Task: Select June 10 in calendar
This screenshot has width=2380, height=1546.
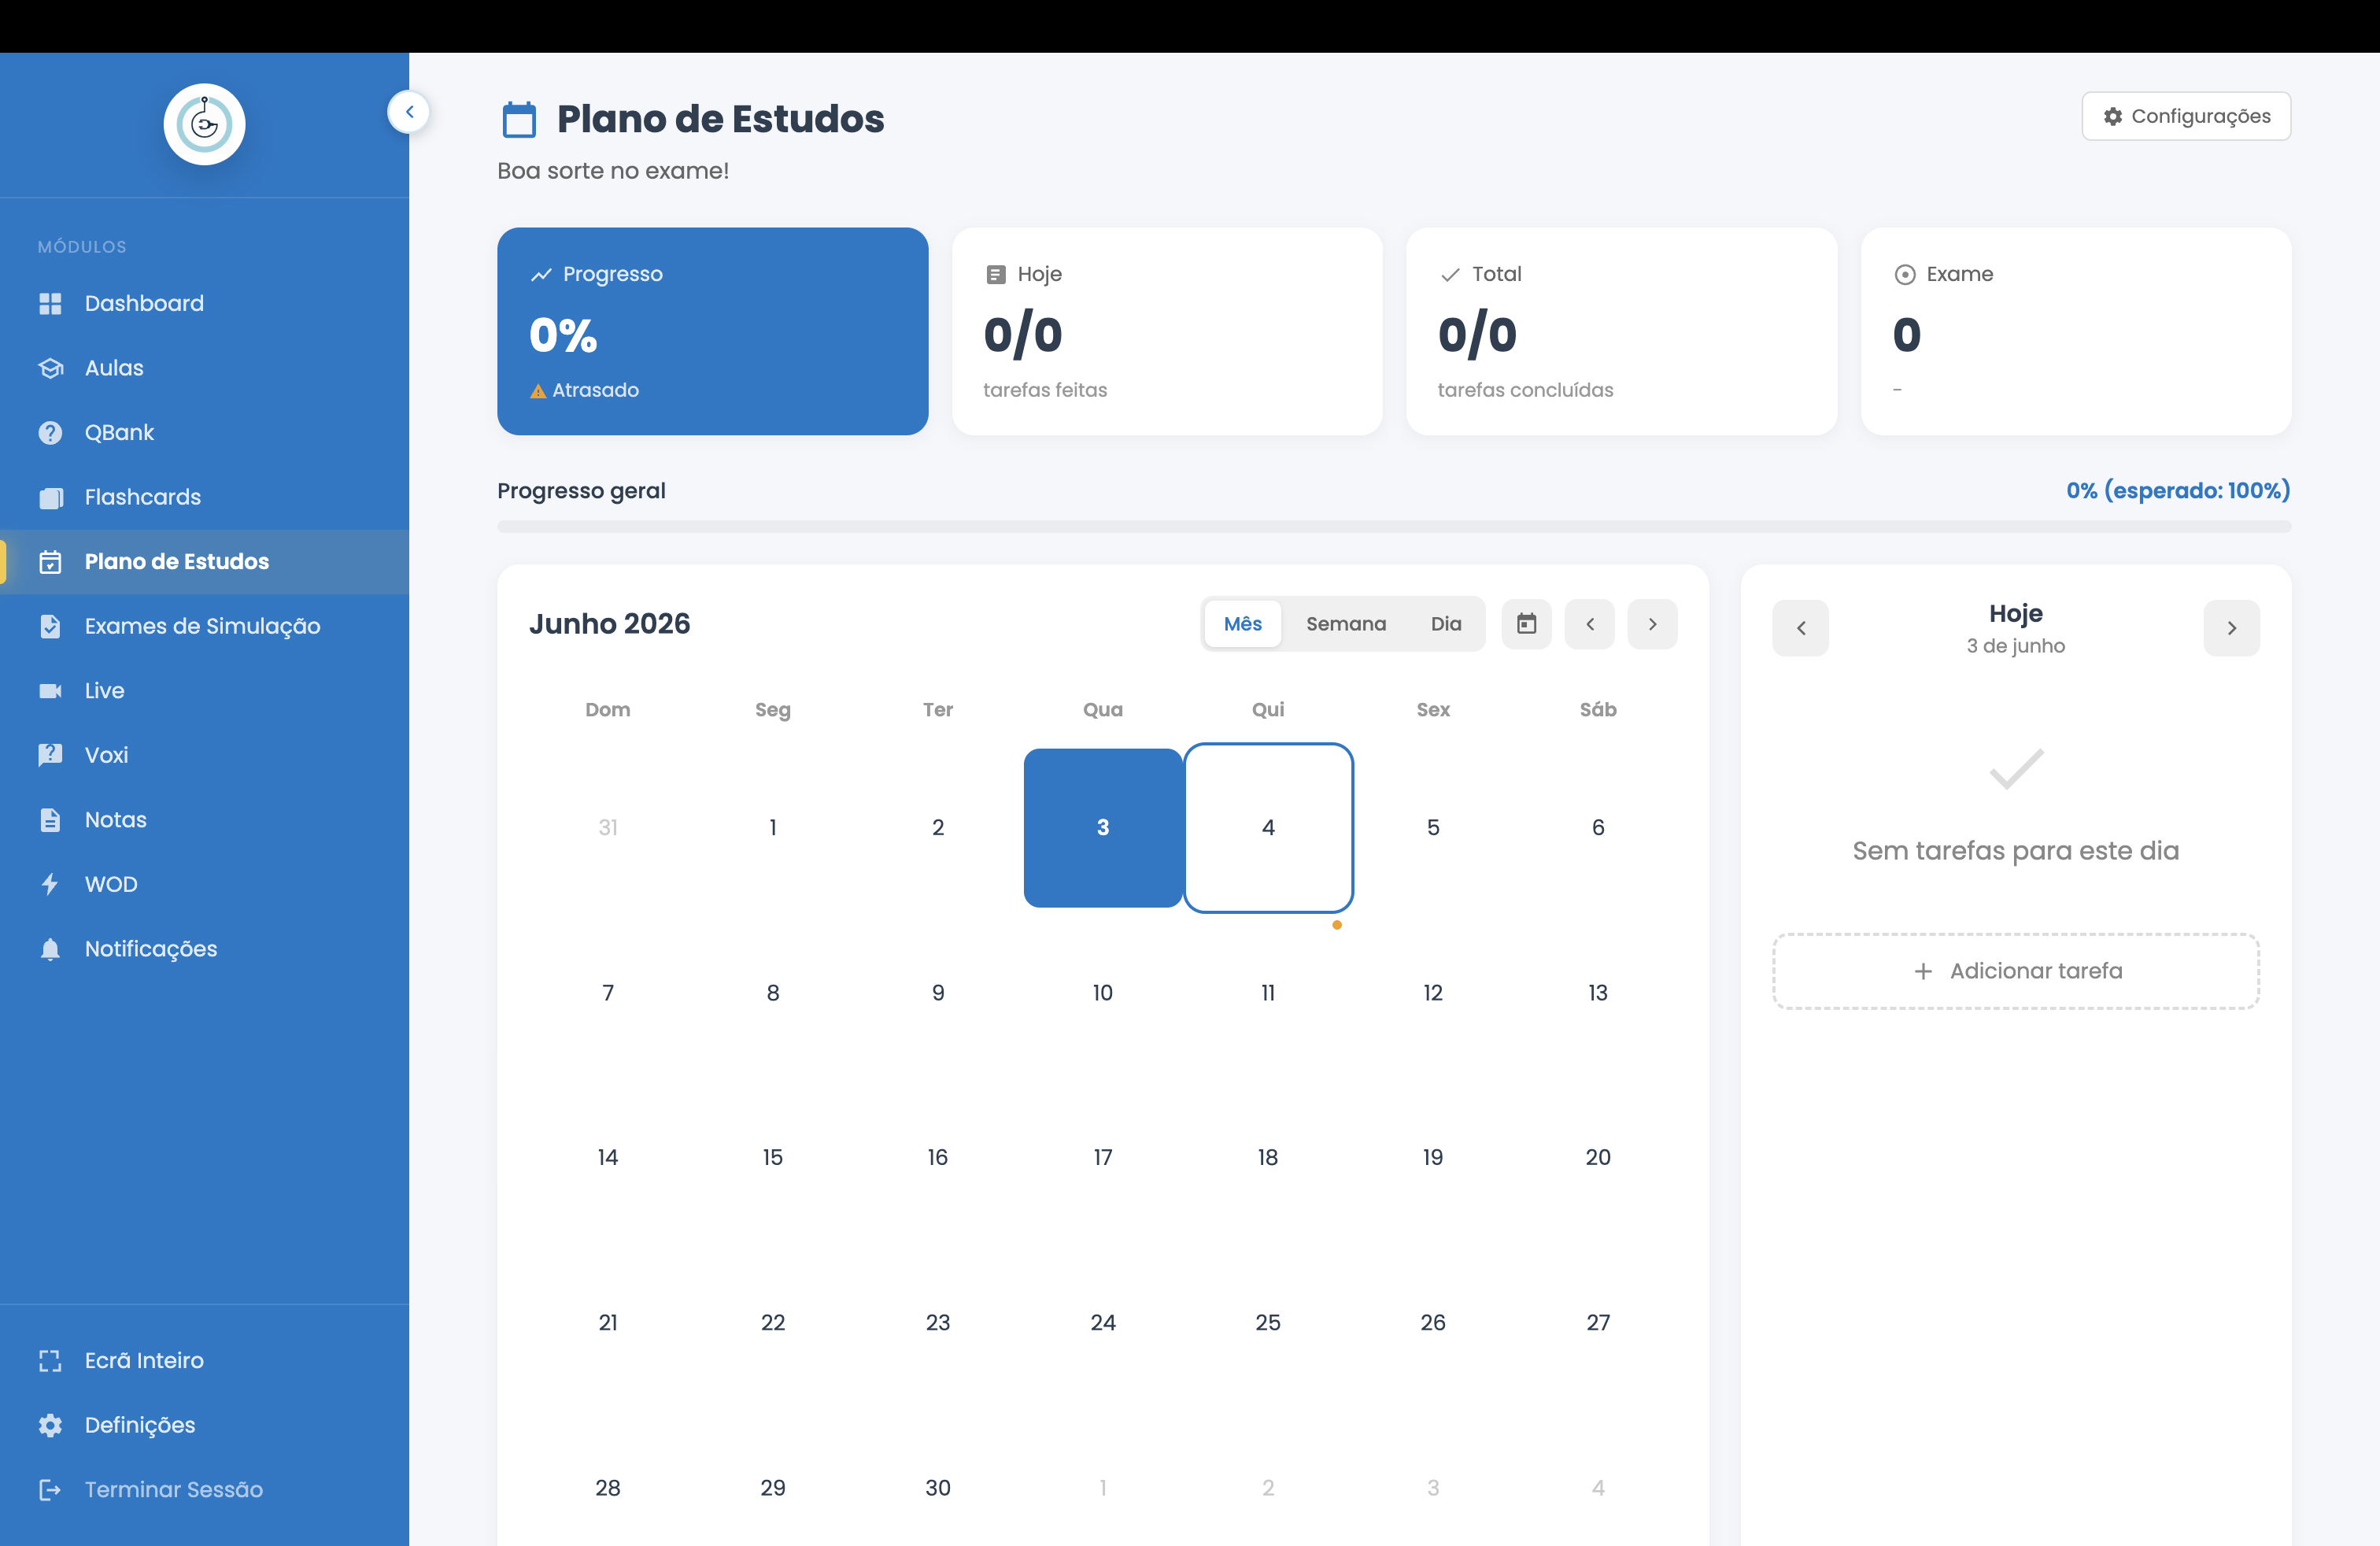Action: tap(1102, 993)
